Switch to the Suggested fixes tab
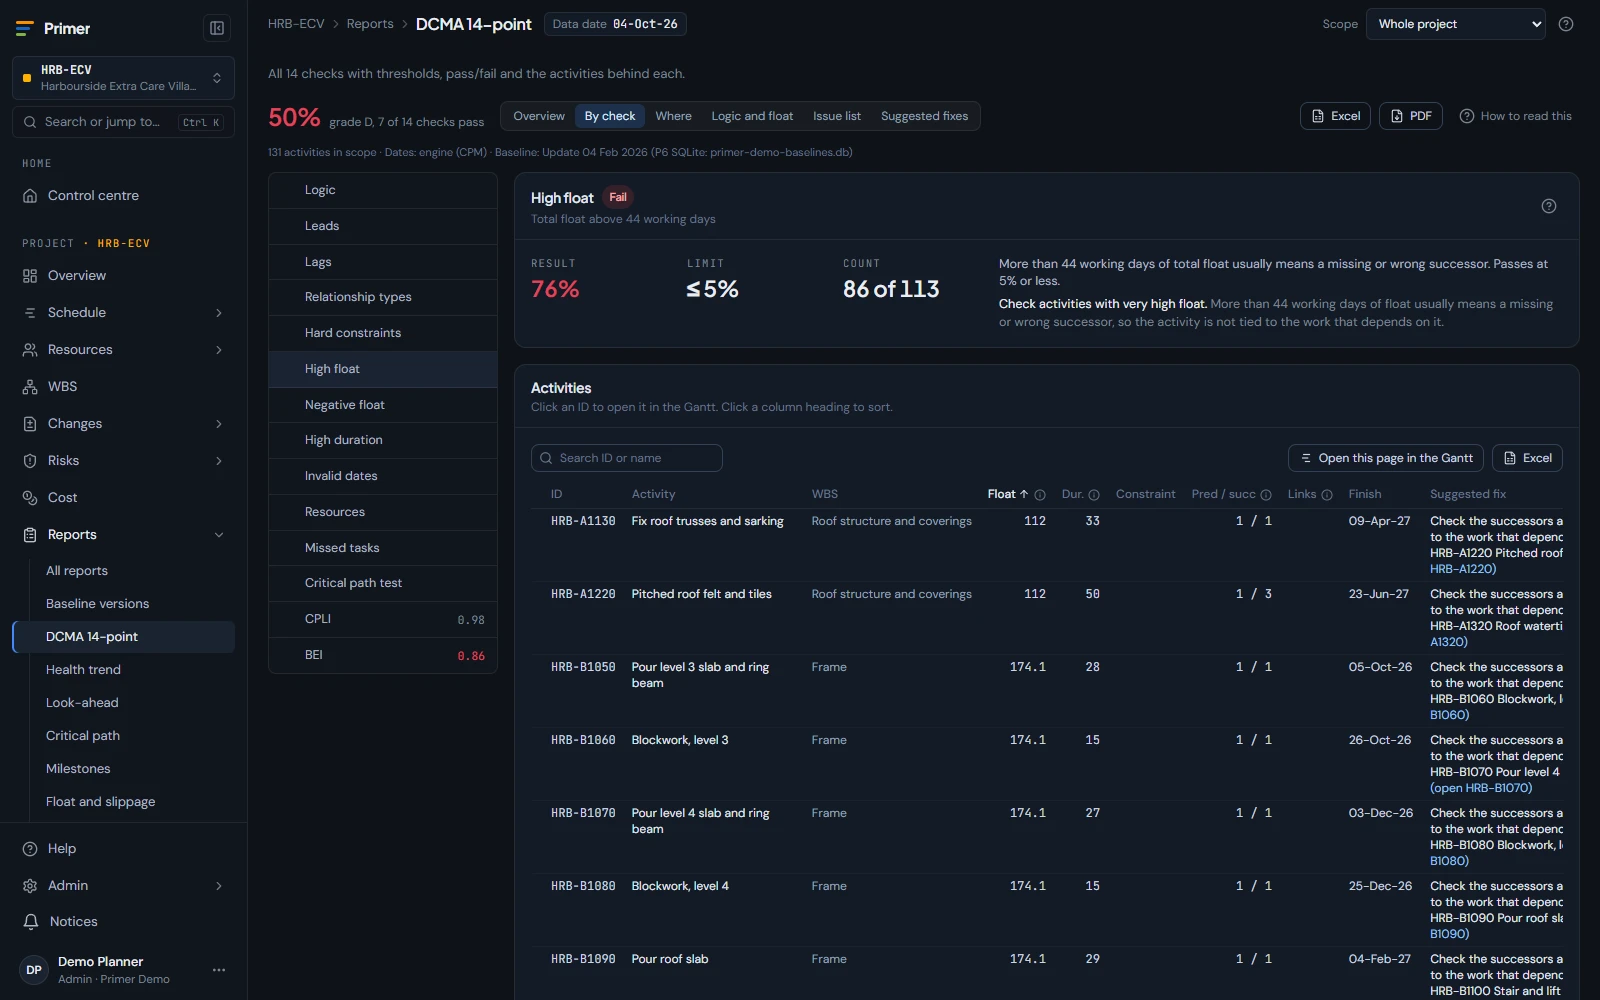 [925, 116]
